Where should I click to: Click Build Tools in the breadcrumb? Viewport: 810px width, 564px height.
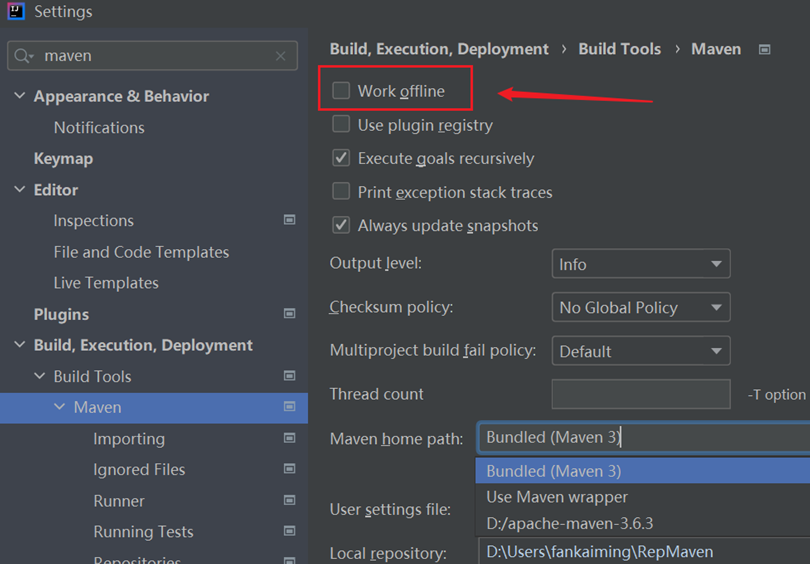(619, 49)
